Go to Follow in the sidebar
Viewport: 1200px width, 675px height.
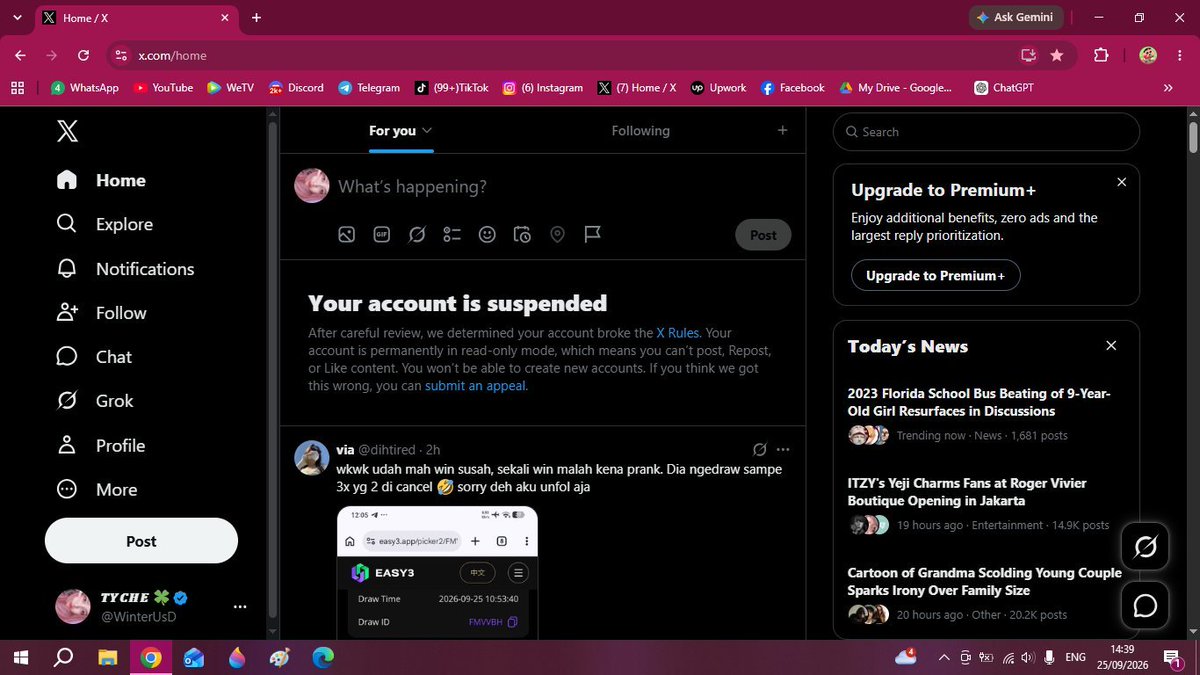pyautogui.click(x=102, y=313)
